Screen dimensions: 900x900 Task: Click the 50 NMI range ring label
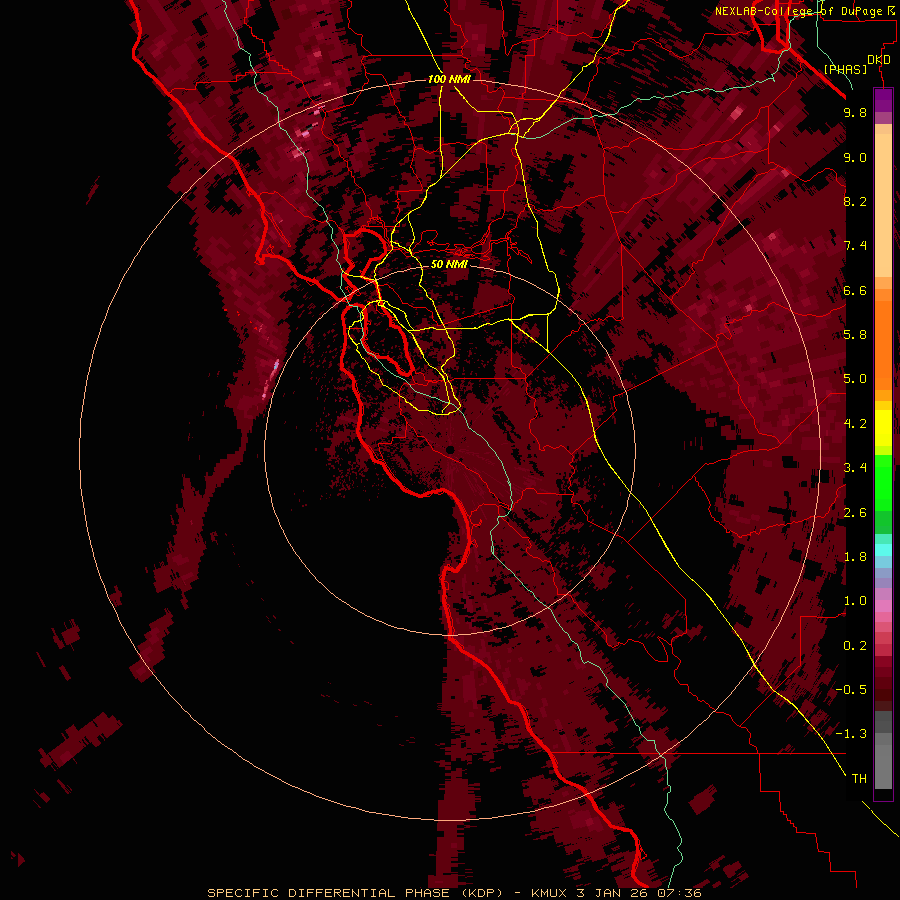[449, 264]
